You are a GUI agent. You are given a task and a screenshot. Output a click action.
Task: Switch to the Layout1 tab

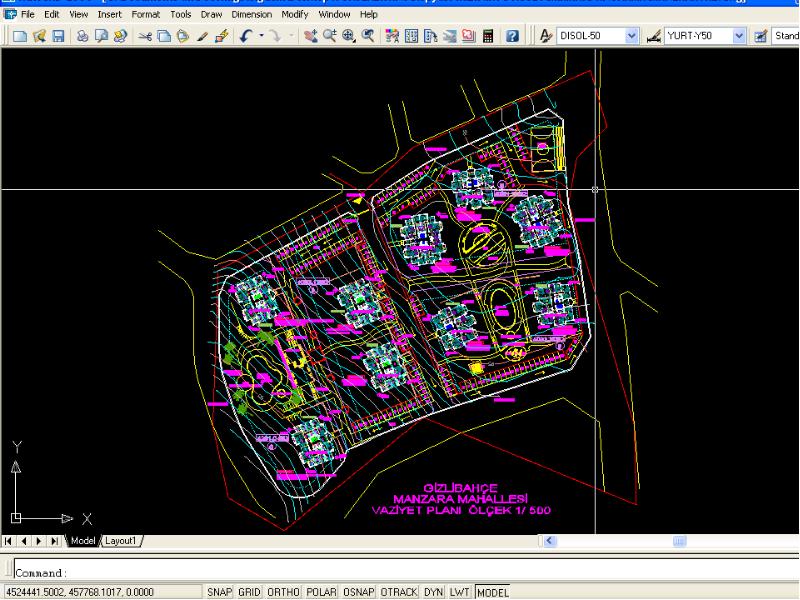pos(121,540)
